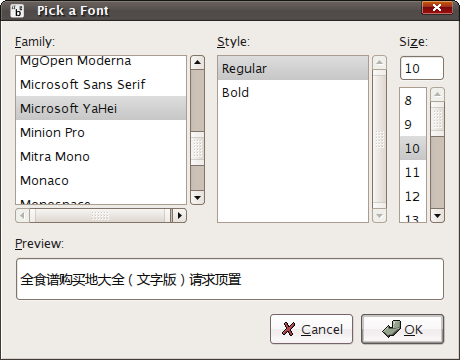Screen dimensions: 460x360
Task: Choose size 9 in Size list
Action: click(413, 124)
